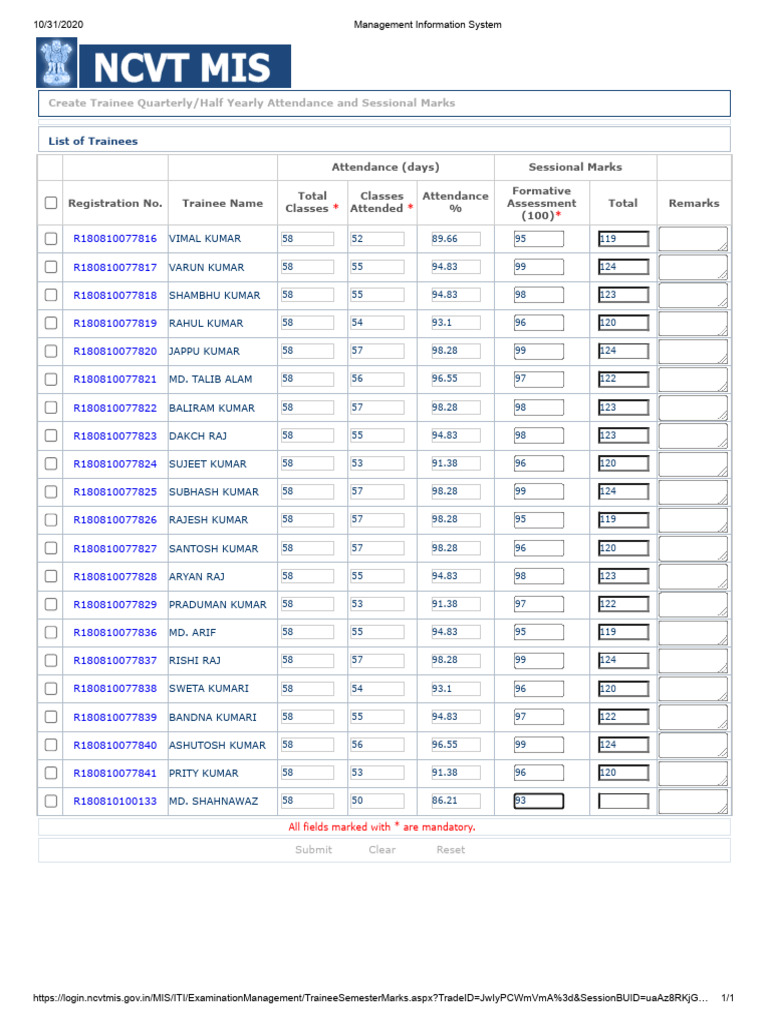This screenshot has width=768, height=1024.
Task: Click the Registration No. column header
Action: pyautogui.click(x=115, y=203)
